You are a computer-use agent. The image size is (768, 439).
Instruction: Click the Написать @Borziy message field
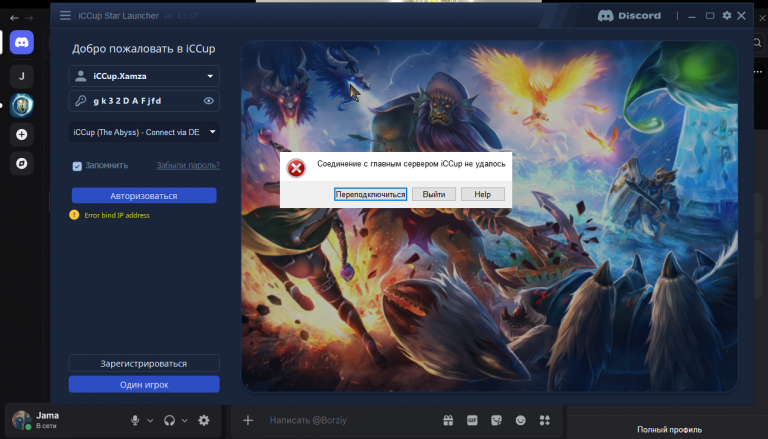(x=308, y=420)
